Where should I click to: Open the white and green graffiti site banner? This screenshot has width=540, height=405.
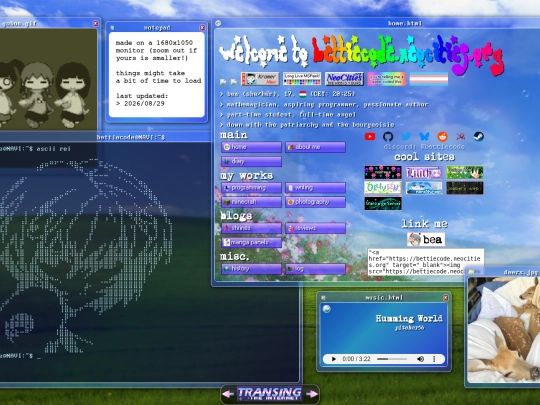coord(383,188)
